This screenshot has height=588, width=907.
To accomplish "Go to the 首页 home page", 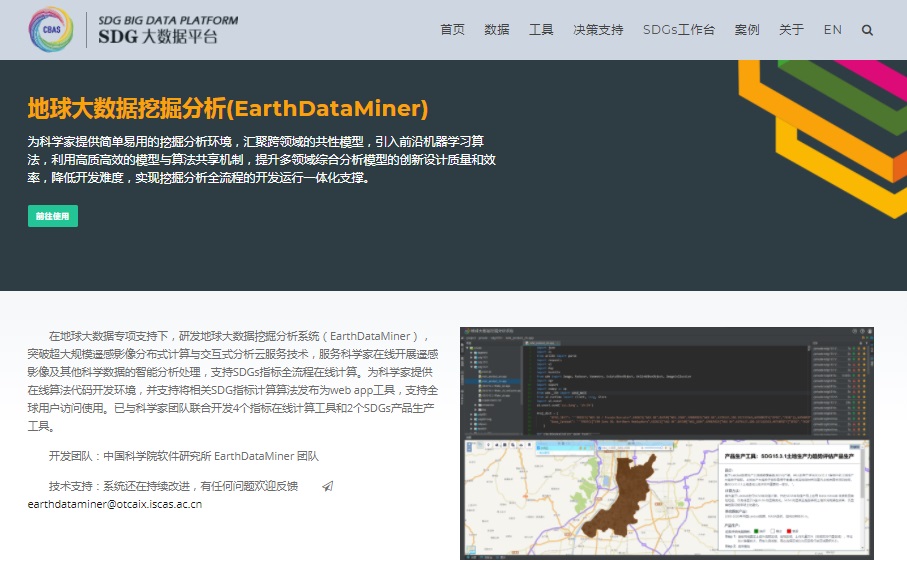I will coord(452,30).
